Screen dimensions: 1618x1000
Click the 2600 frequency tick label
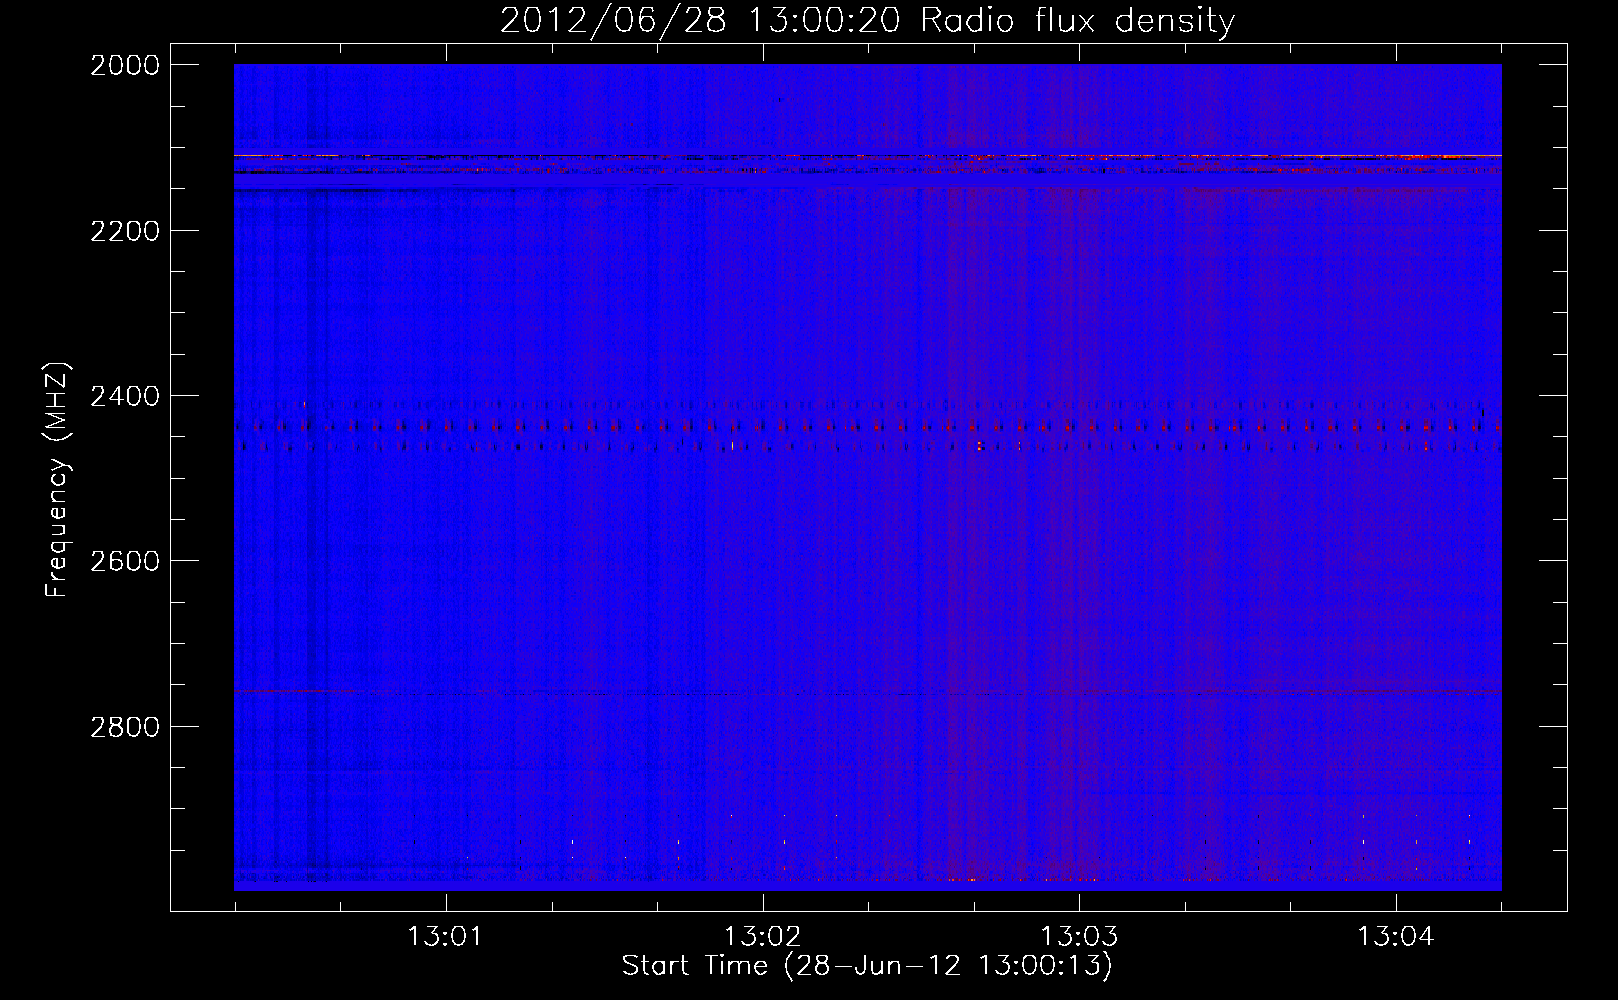click(x=125, y=561)
